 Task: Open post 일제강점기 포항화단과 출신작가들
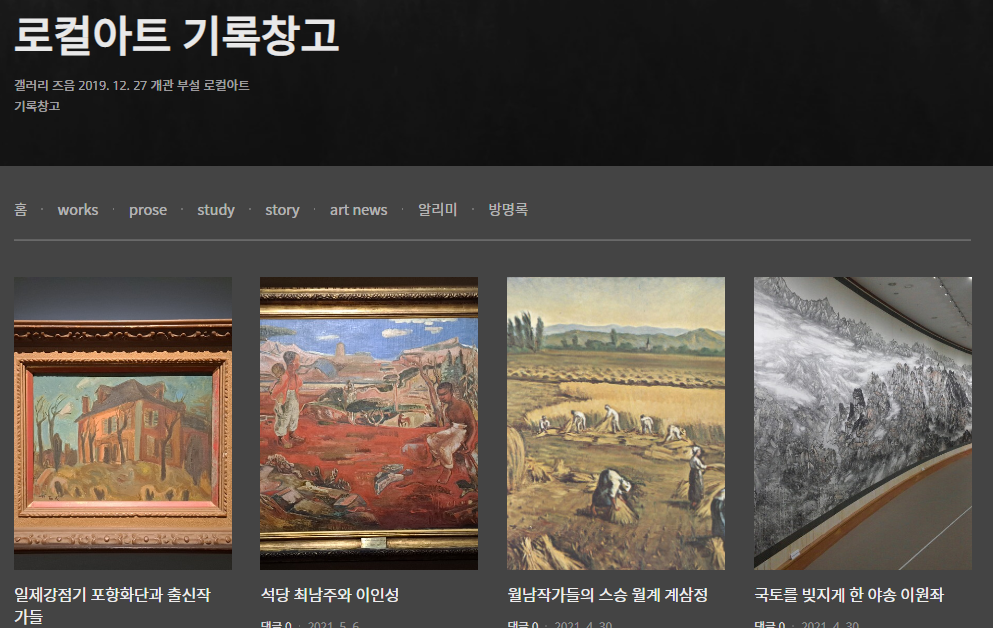pos(112,605)
